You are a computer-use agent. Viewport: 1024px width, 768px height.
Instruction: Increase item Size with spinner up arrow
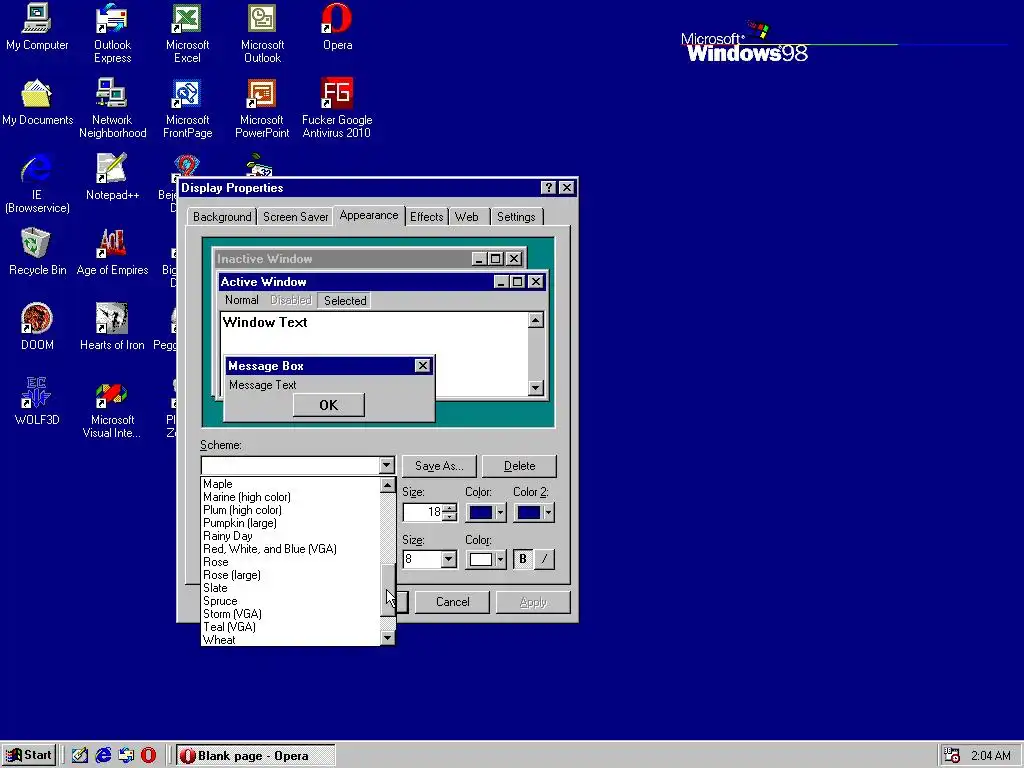[449, 508]
